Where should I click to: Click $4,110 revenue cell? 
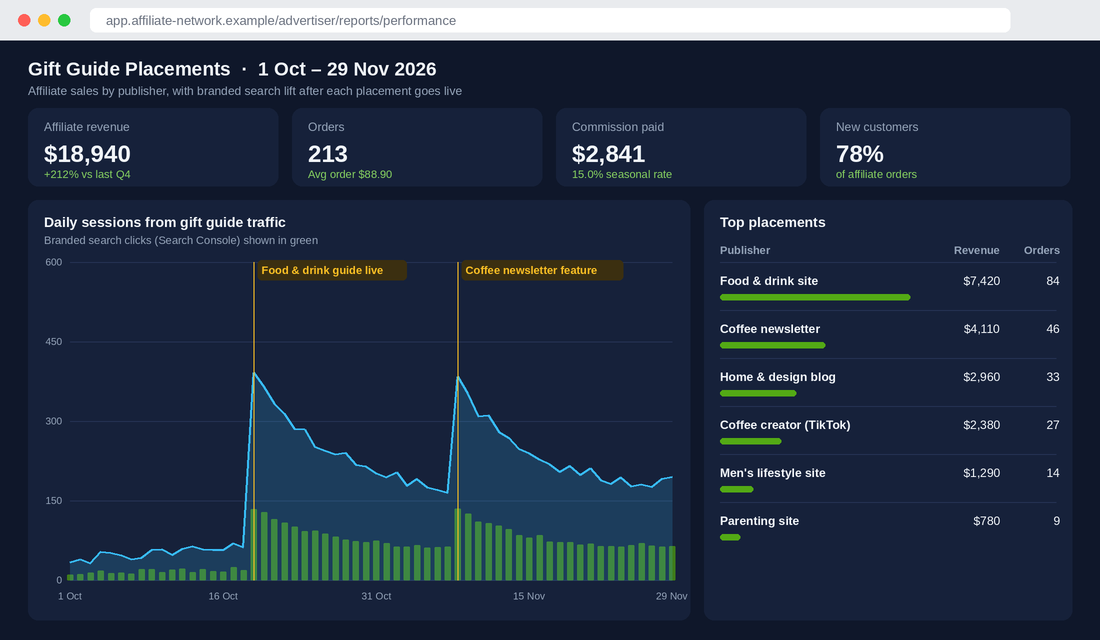(x=981, y=329)
